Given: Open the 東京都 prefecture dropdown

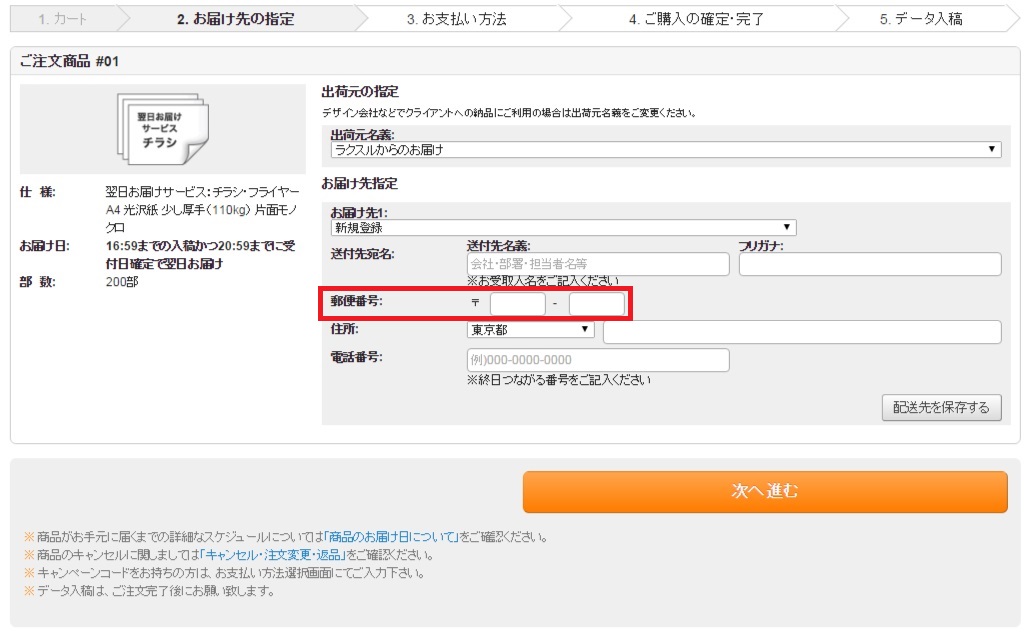Looking at the screenshot, I should coord(530,330).
